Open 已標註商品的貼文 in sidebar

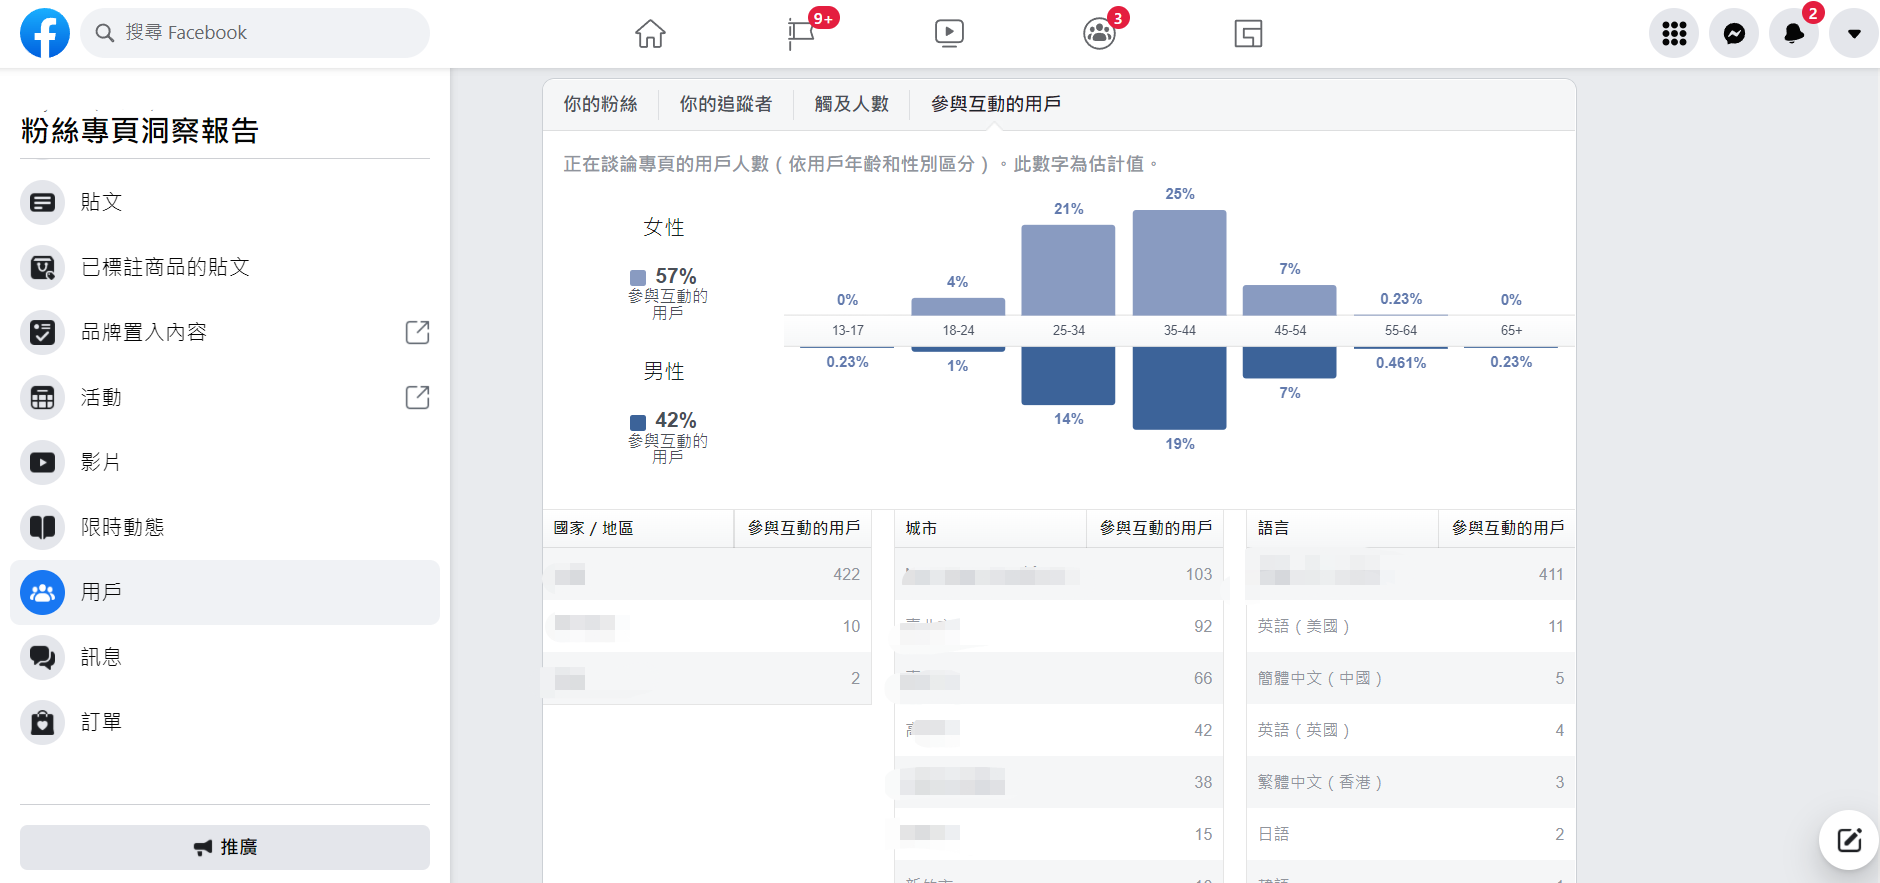click(x=225, y=267)
